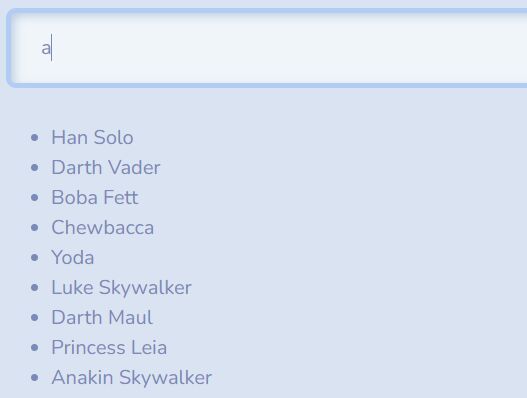
Task: Choose Princess Leia from the list
Action: [x=109, y=347]
